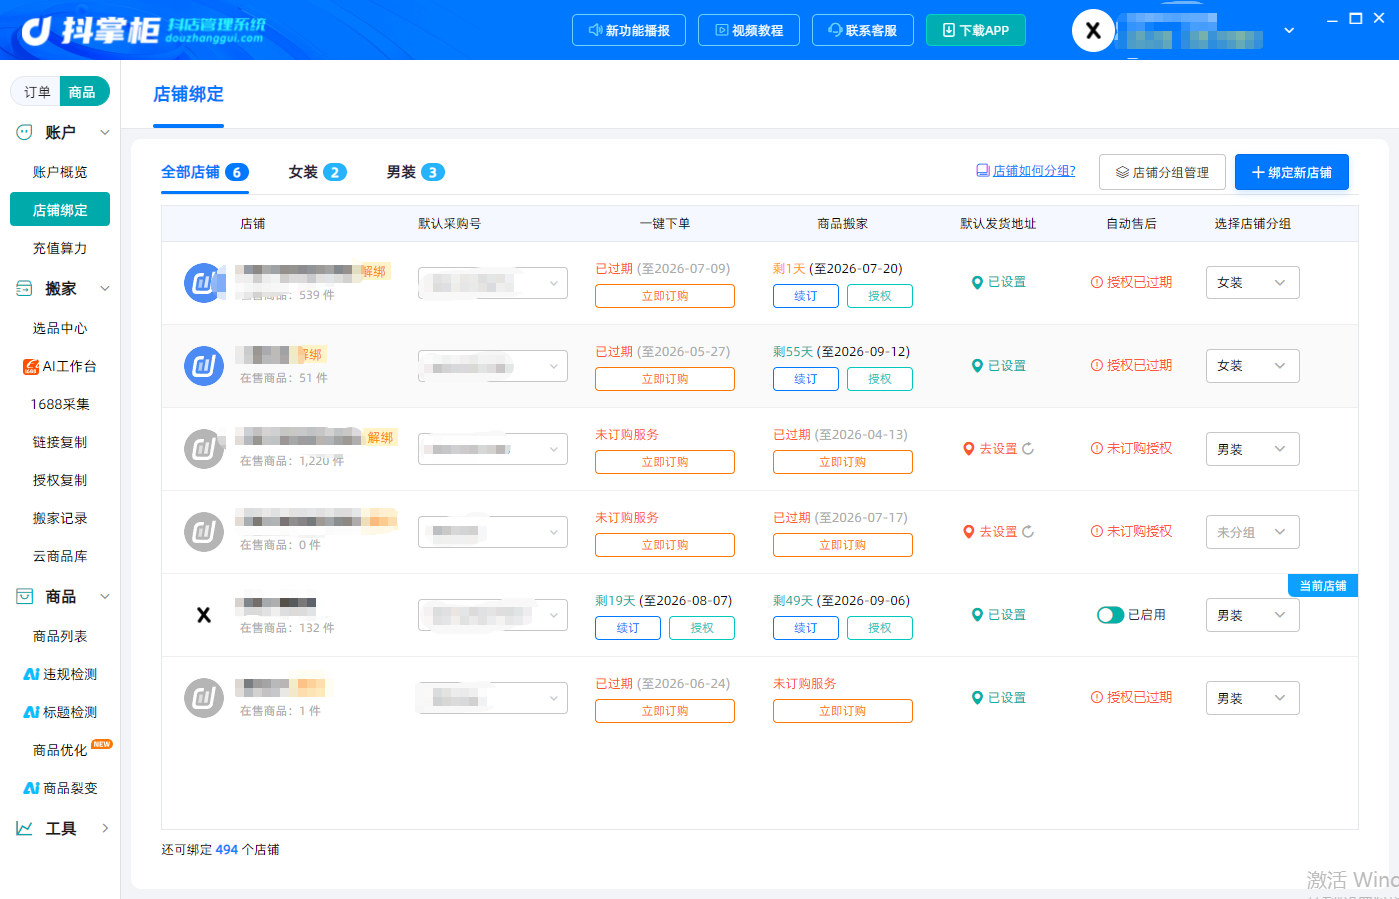Open 店铺分组管理

click(x=1162, y=172)
